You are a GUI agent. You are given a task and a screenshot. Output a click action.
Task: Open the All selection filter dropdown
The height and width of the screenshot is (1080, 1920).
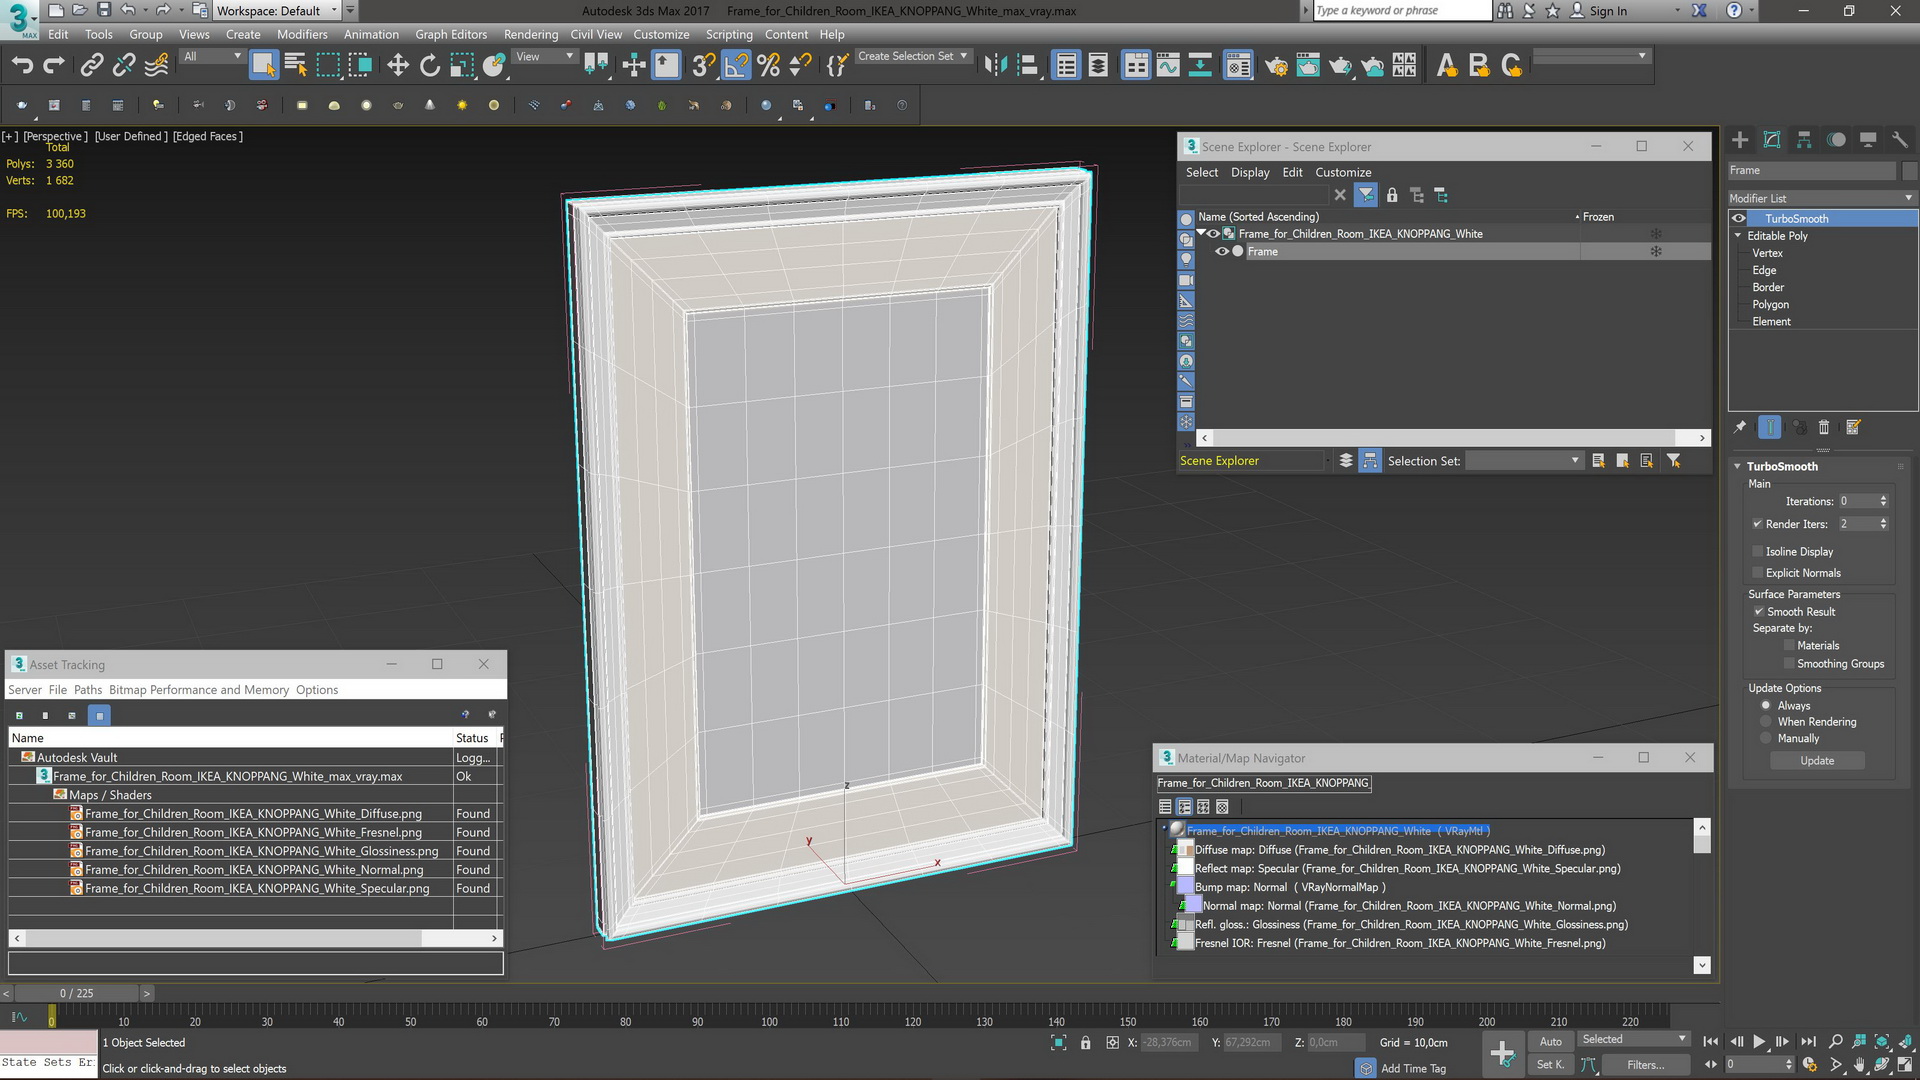point(212,57)
